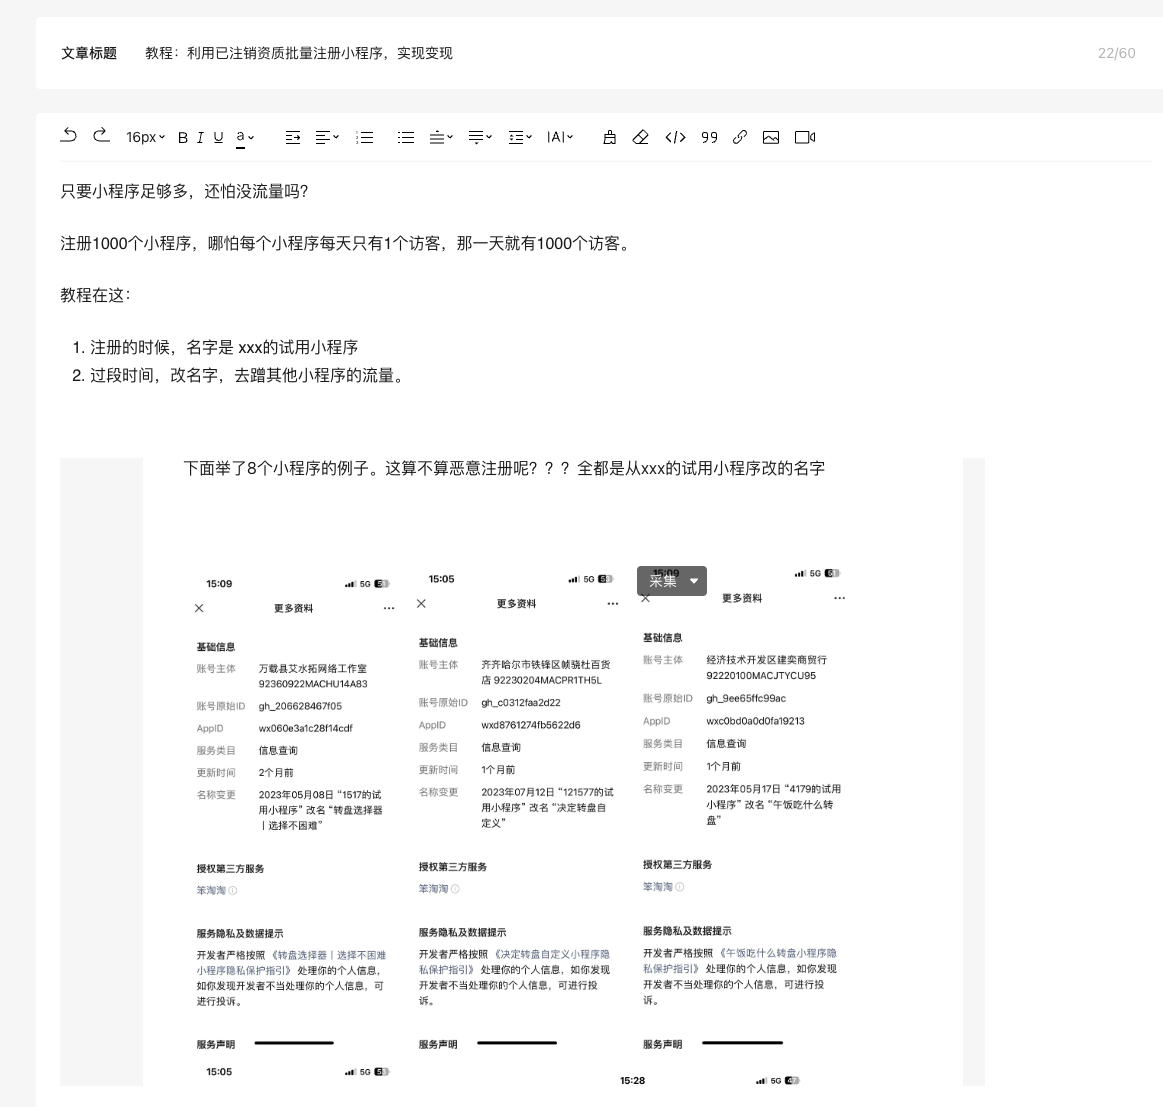
Task: Click the embedded screenshot image
Action: coord(522,772)
